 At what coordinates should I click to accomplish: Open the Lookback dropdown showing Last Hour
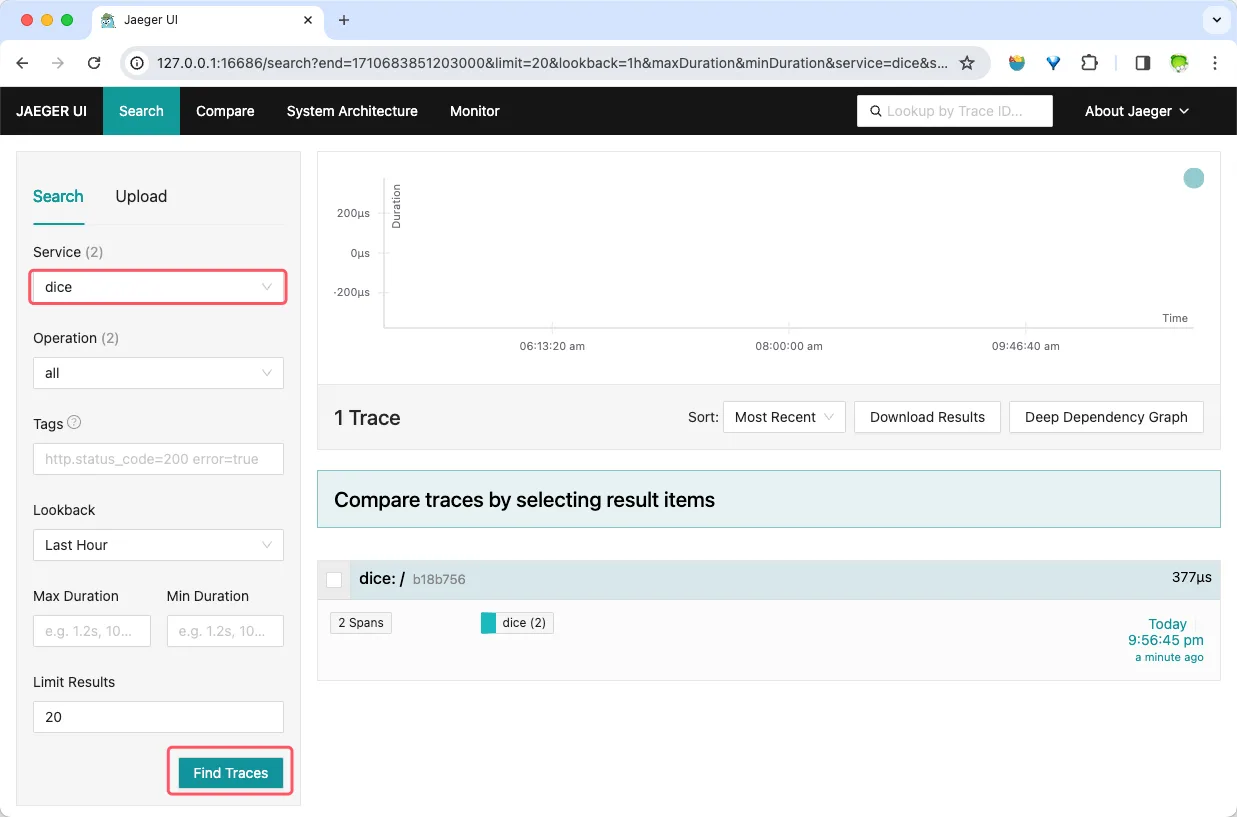(158, 545)
